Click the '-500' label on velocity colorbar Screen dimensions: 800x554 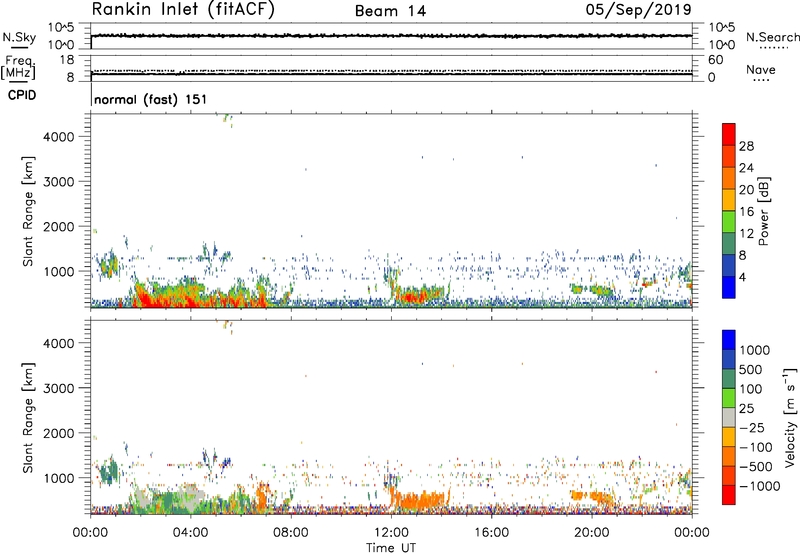click(x=756, y=467)
